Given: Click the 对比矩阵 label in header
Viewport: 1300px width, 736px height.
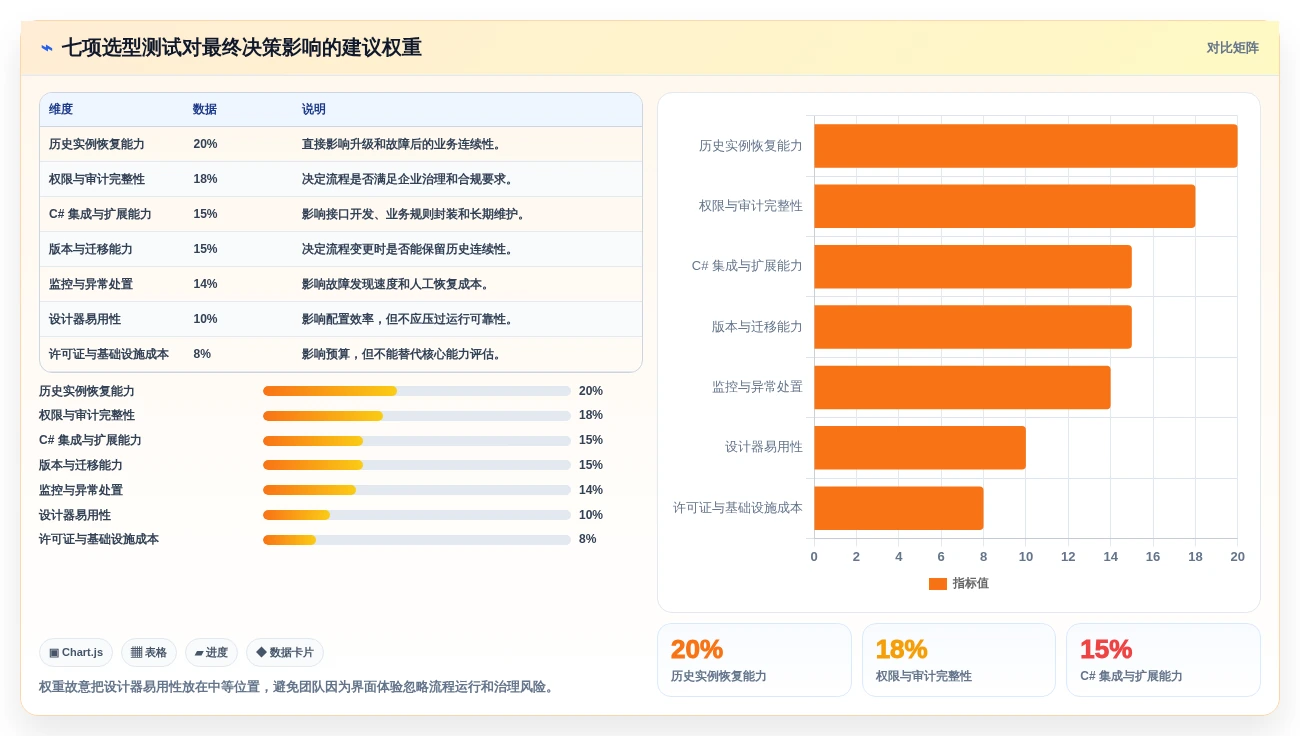Looking at the screenshot, I should (1232, 48).
